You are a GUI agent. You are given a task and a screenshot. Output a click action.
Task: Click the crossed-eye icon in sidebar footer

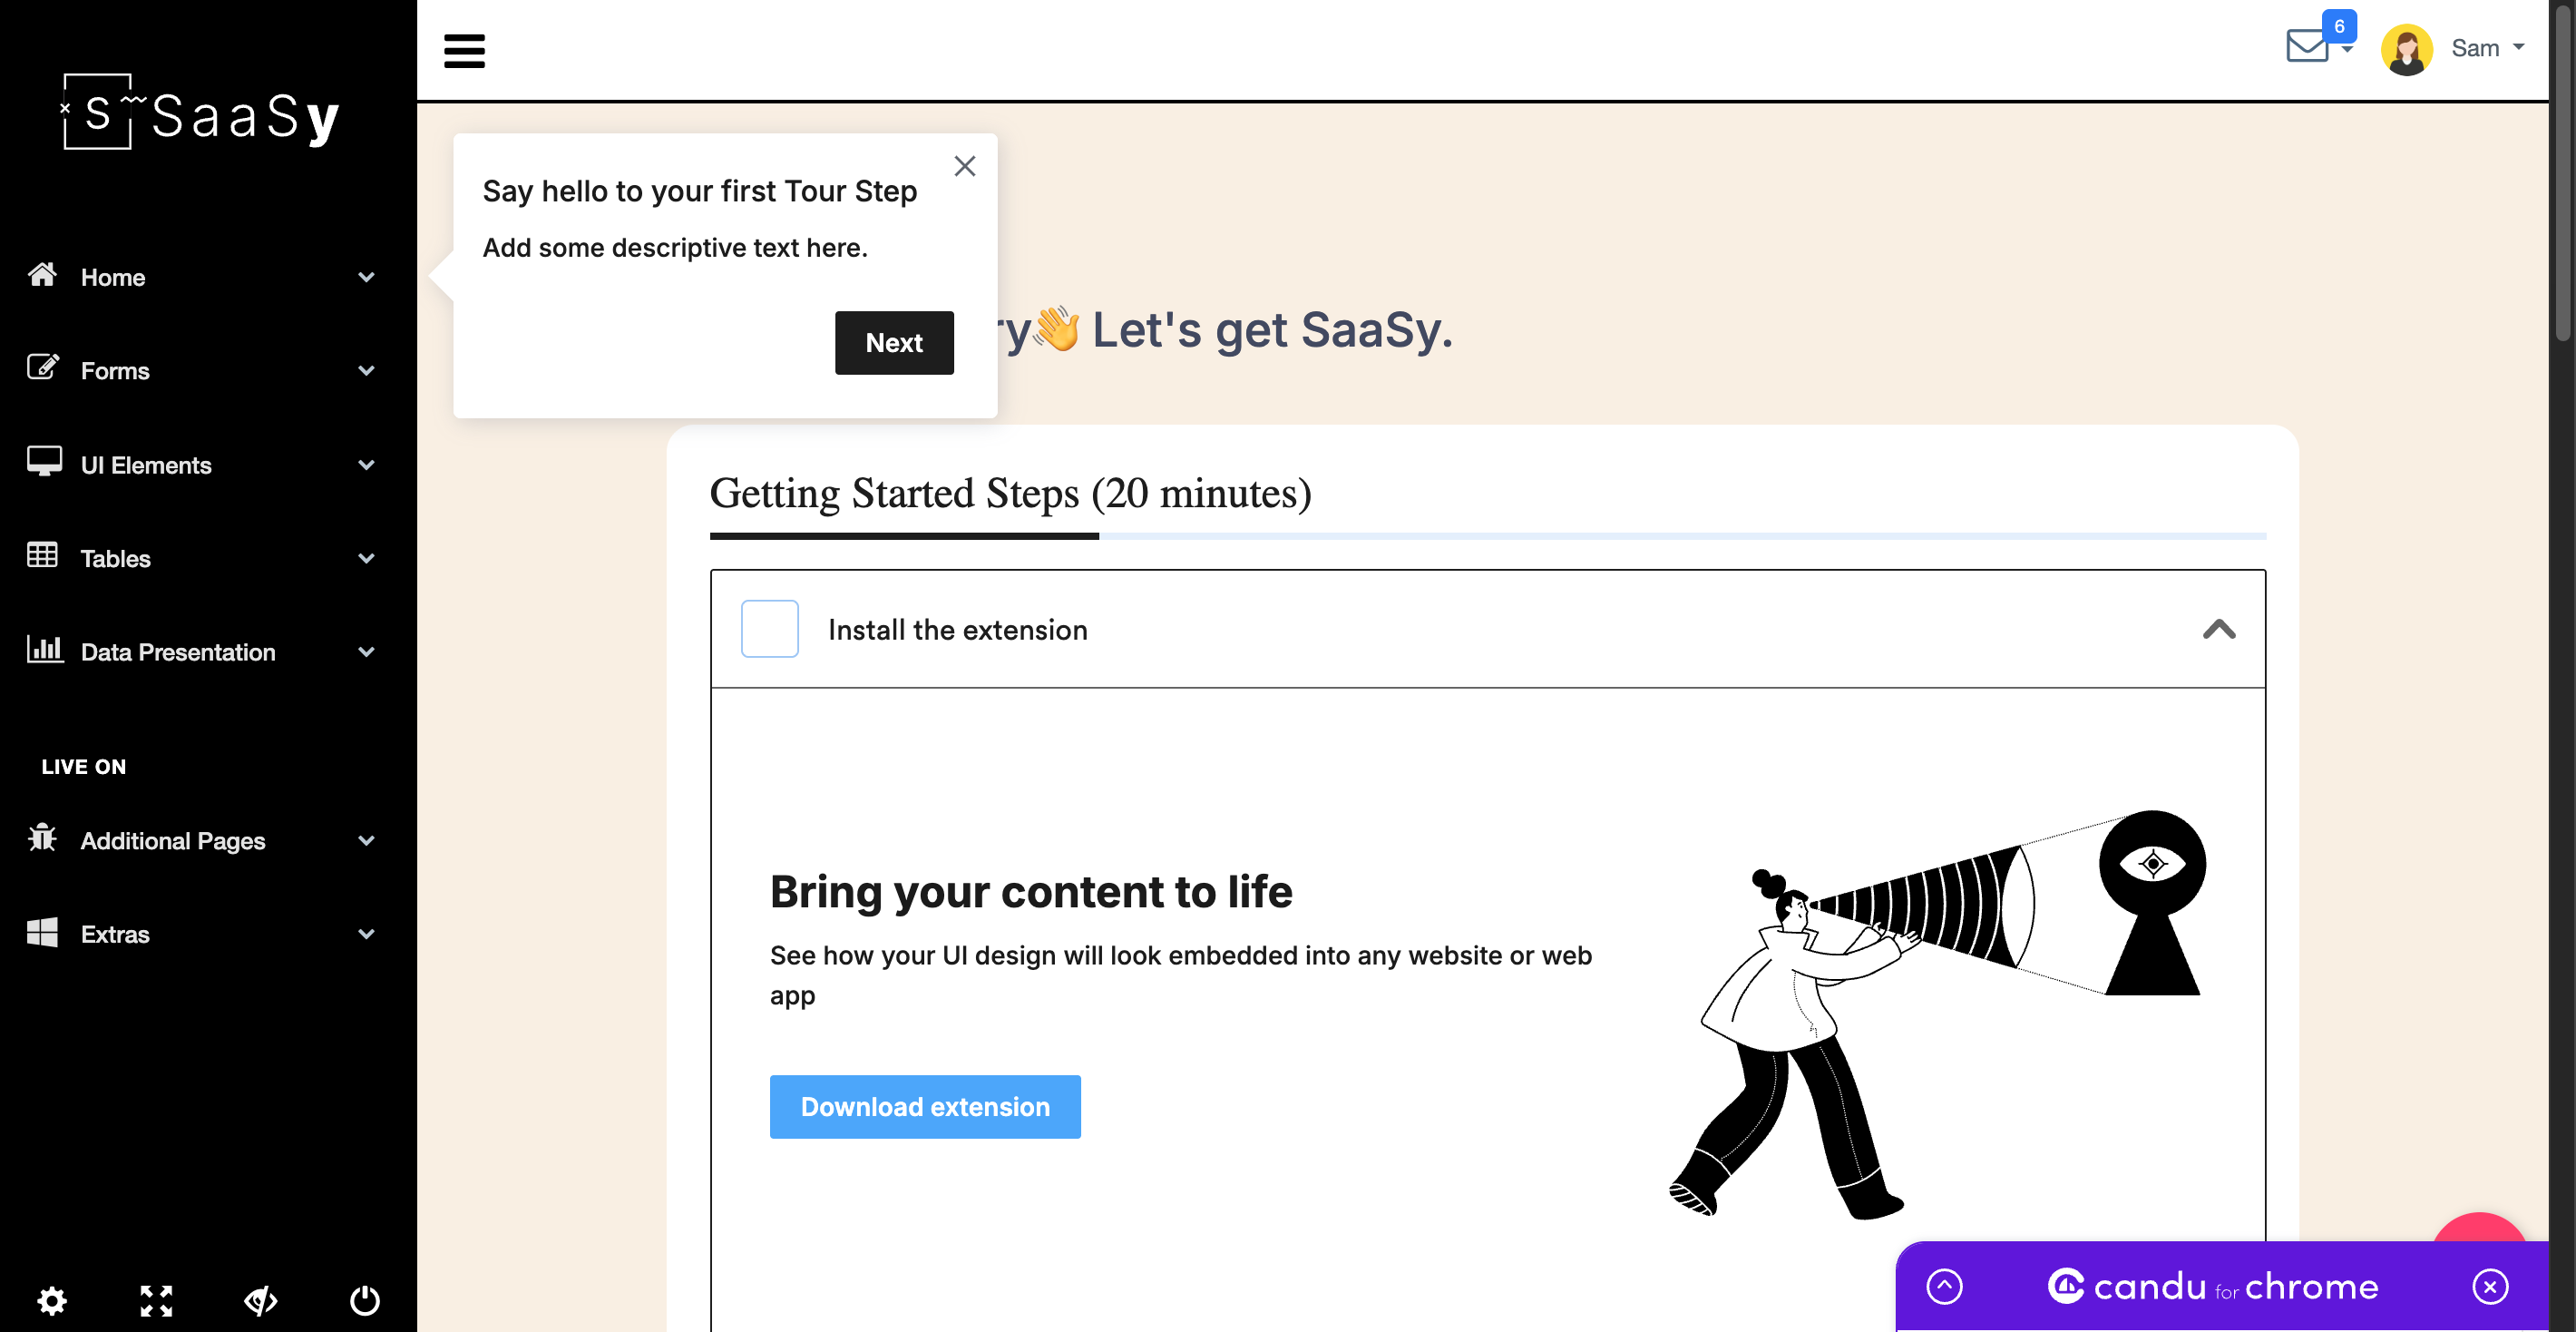pyautogui.click(x=261, y=1300)
